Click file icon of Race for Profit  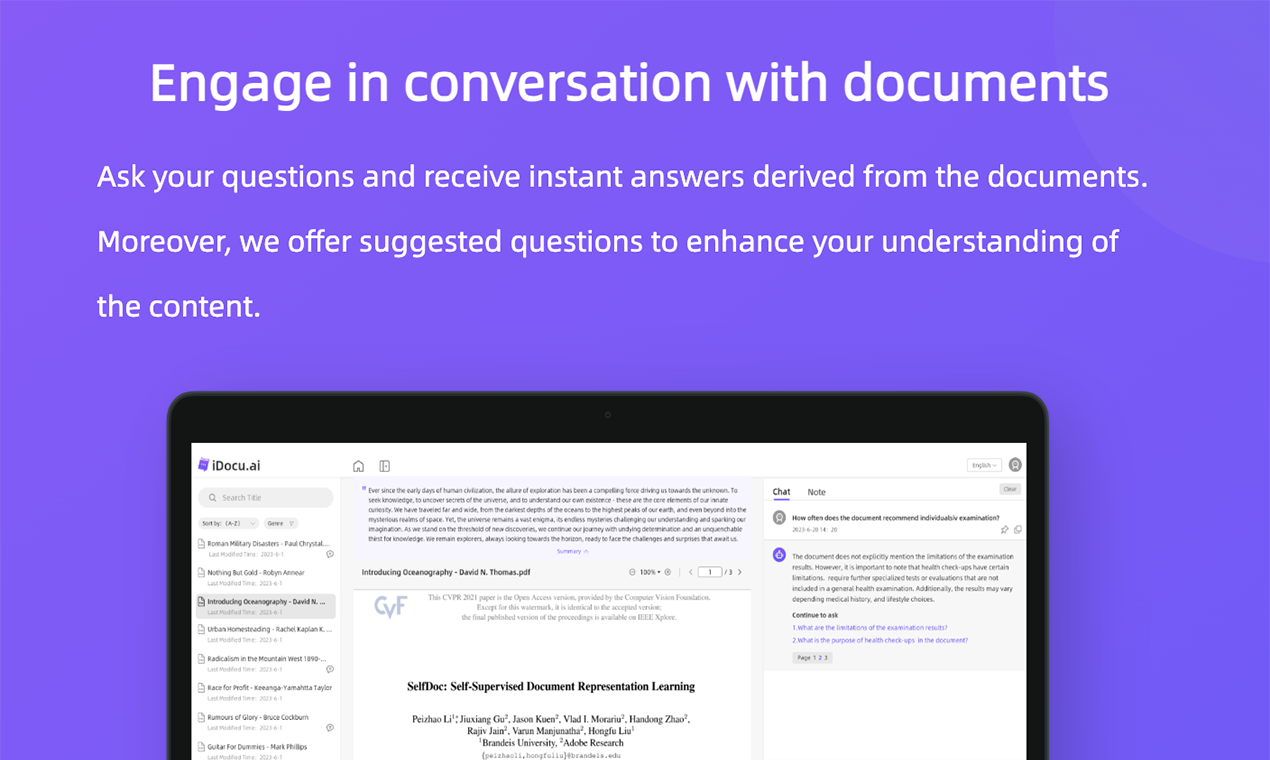tap(201, 688)
